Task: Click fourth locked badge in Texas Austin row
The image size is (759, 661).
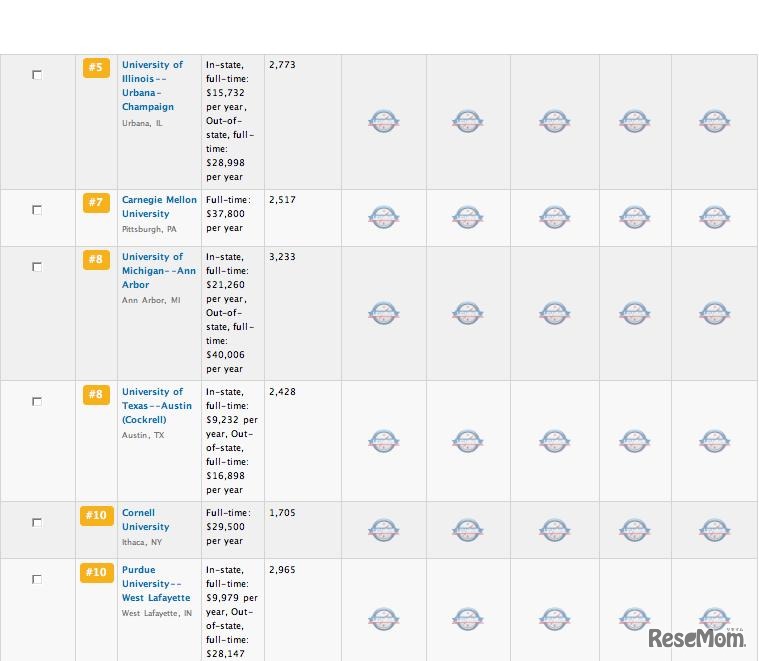Action: (x=635, y=441)
